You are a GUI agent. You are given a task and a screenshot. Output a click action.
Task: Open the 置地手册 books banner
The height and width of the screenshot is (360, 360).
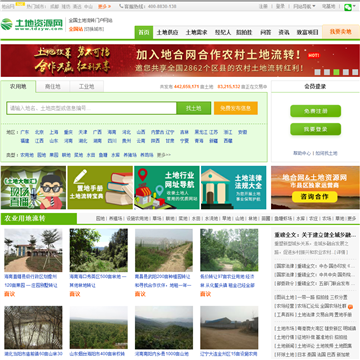(100, 188)
